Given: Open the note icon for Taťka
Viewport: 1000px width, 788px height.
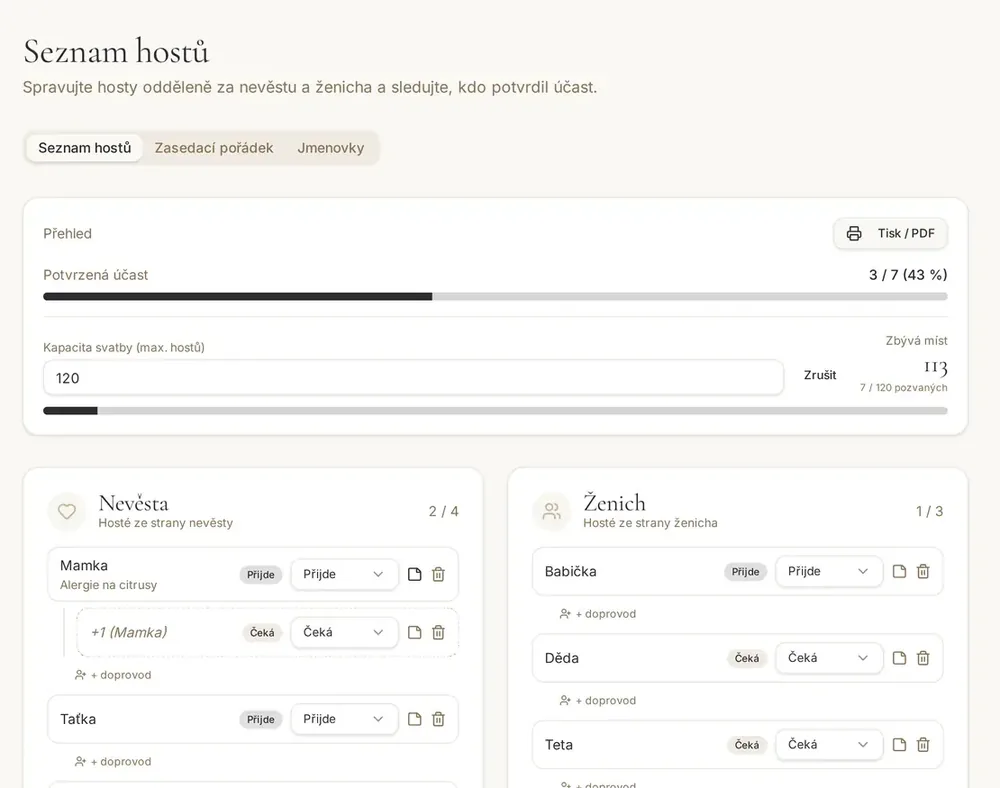Looking at the screenshot, I should [x=415, y=719].
